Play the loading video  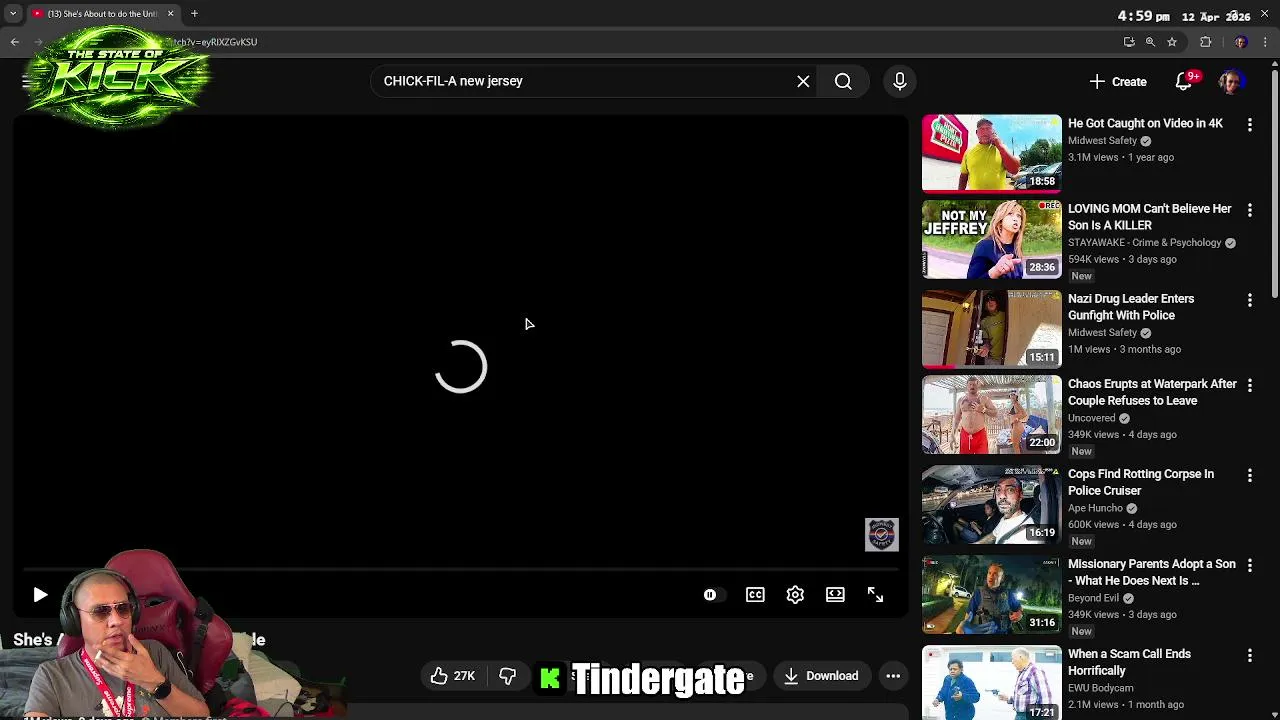coord(40,595)
